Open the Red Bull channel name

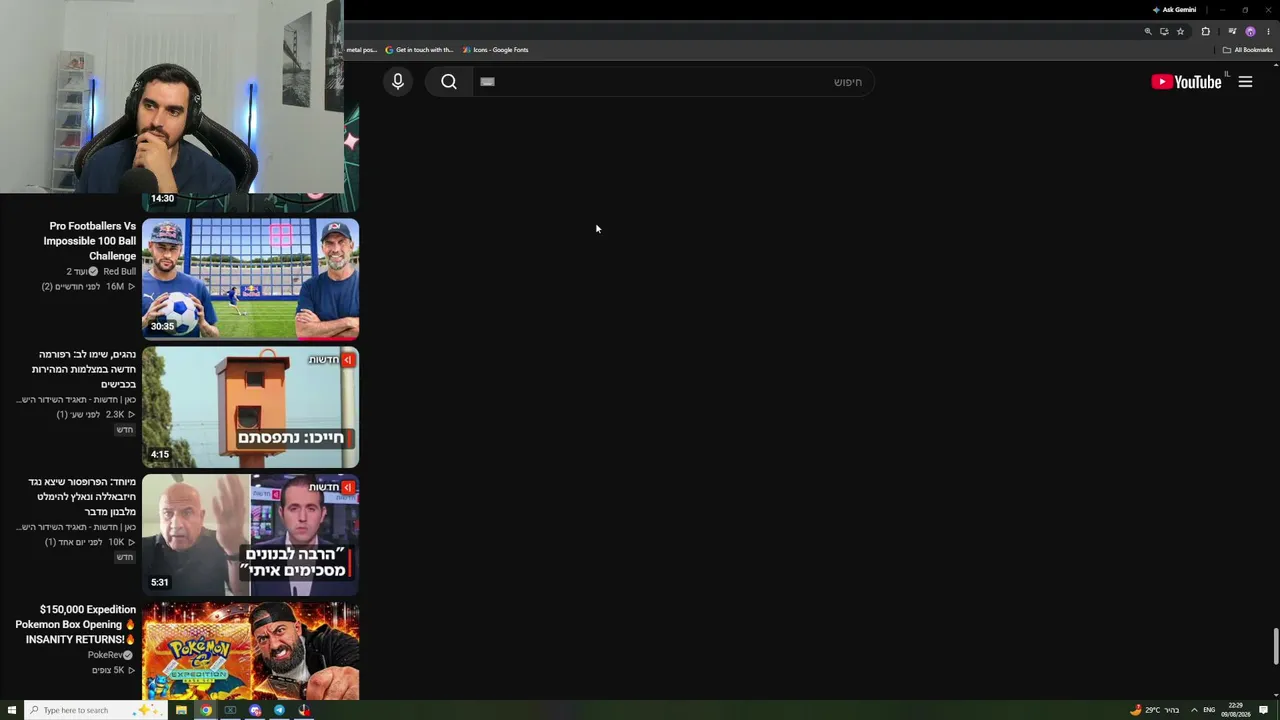tap(119, 272)
